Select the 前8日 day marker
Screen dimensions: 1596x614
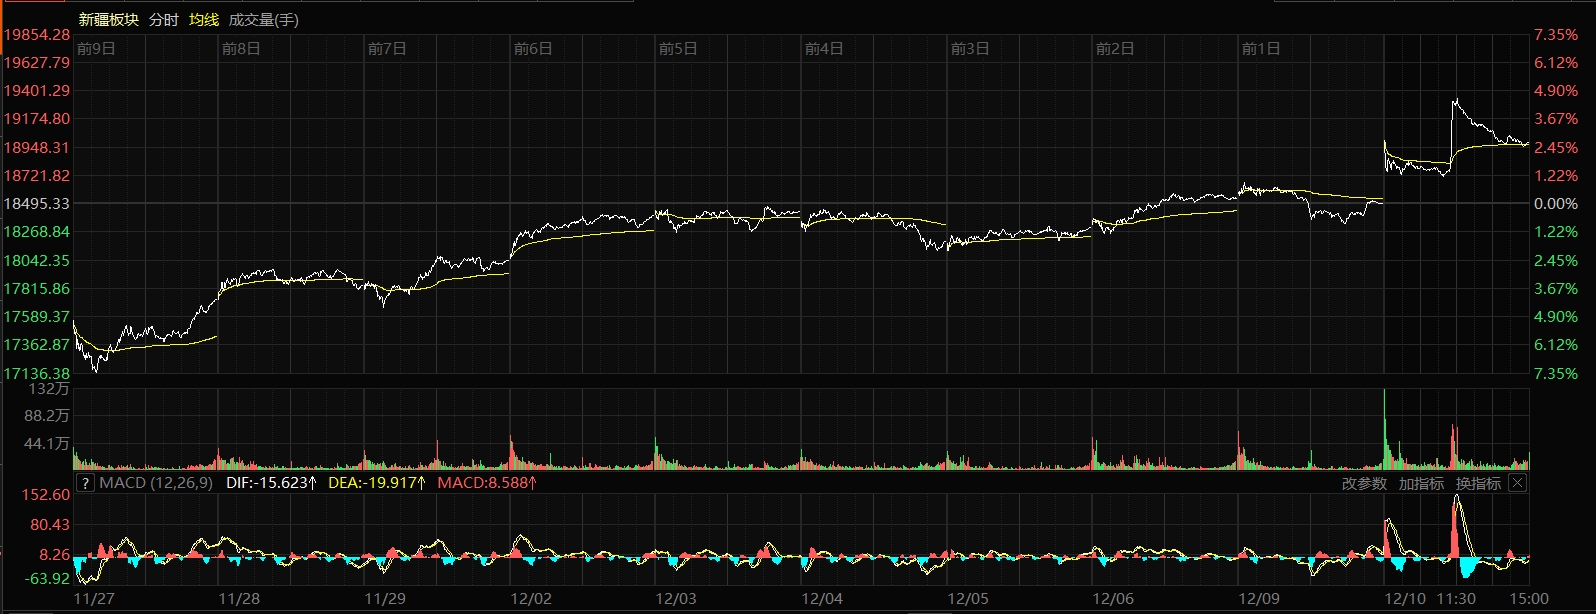click(x=241, y=48)
